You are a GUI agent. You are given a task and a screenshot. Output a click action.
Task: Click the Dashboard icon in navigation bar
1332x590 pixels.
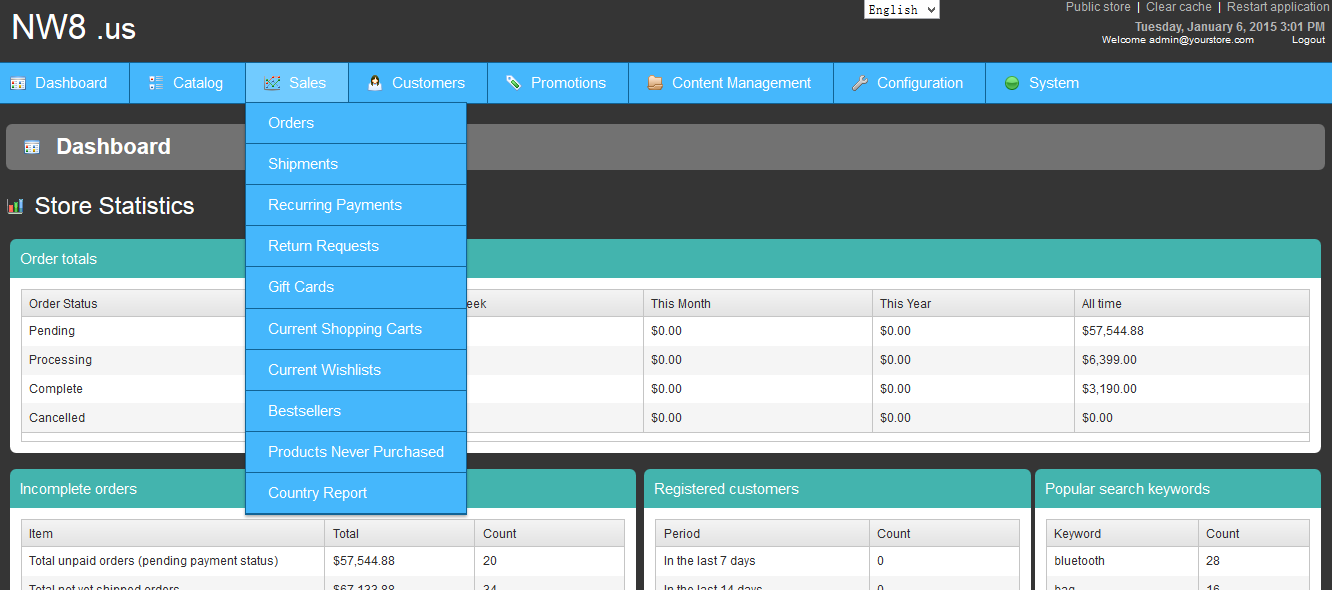[x=18, y=83]
